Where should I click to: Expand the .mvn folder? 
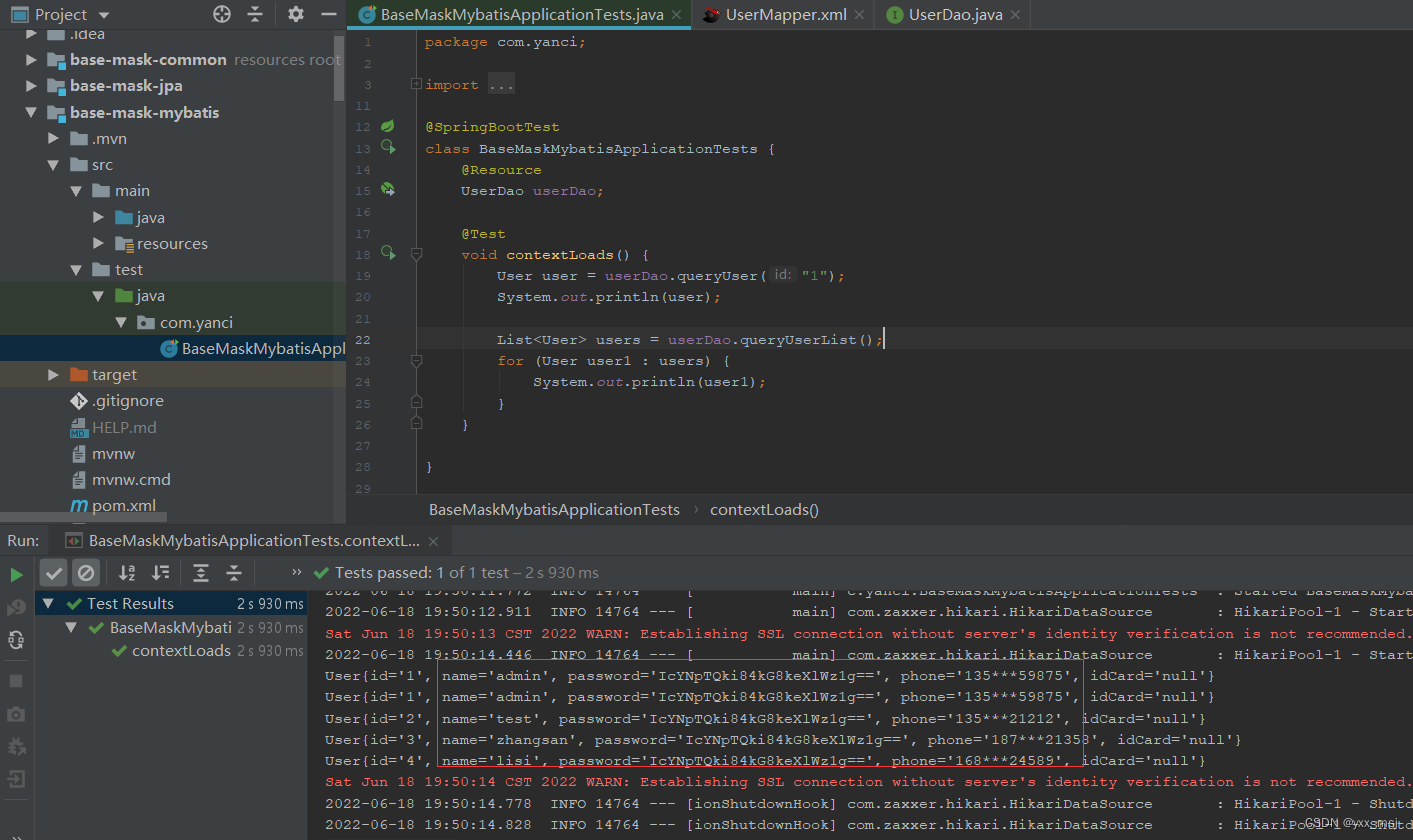coord(54,139)
